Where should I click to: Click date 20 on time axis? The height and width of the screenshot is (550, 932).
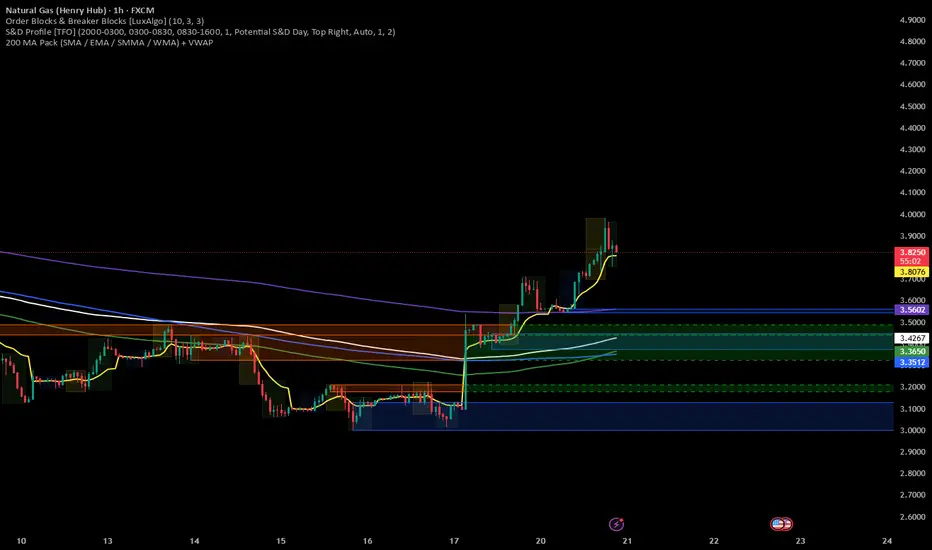[540, 540]
